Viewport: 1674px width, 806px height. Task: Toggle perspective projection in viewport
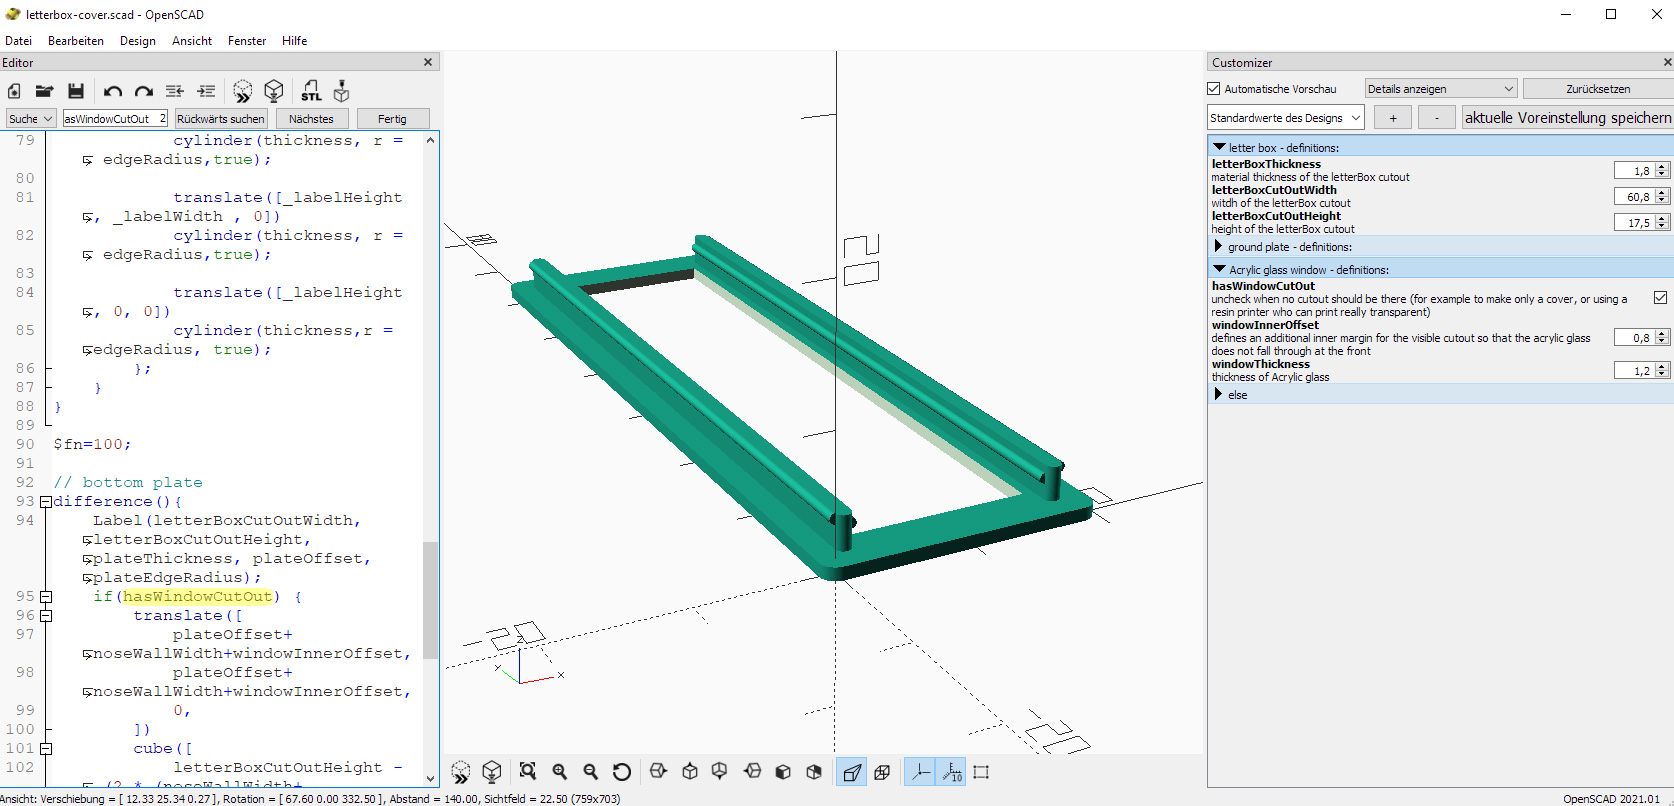[x=851, y=771]
